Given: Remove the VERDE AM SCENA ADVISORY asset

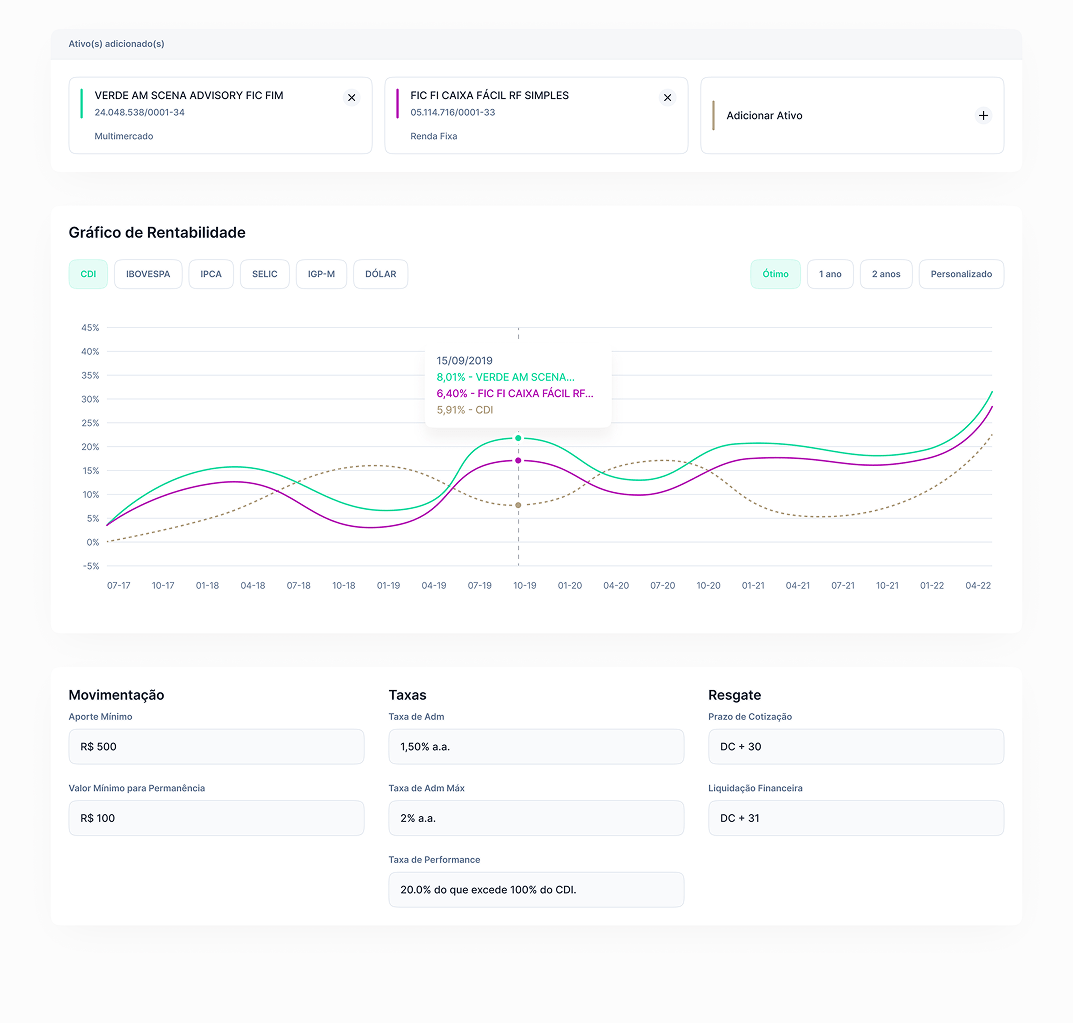Looking at the screenshot, I should (351, 97).
